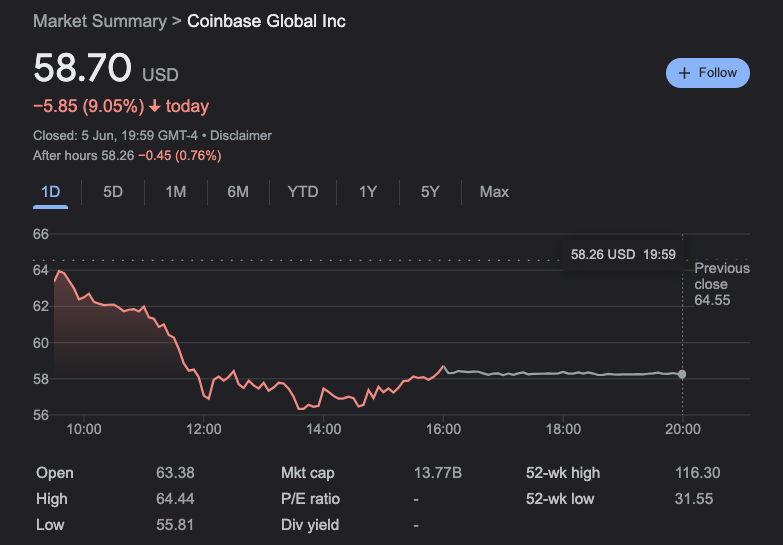Switch to the 5D range tab
Viewport: 783px width, 545px height.
tap(113, 192)
